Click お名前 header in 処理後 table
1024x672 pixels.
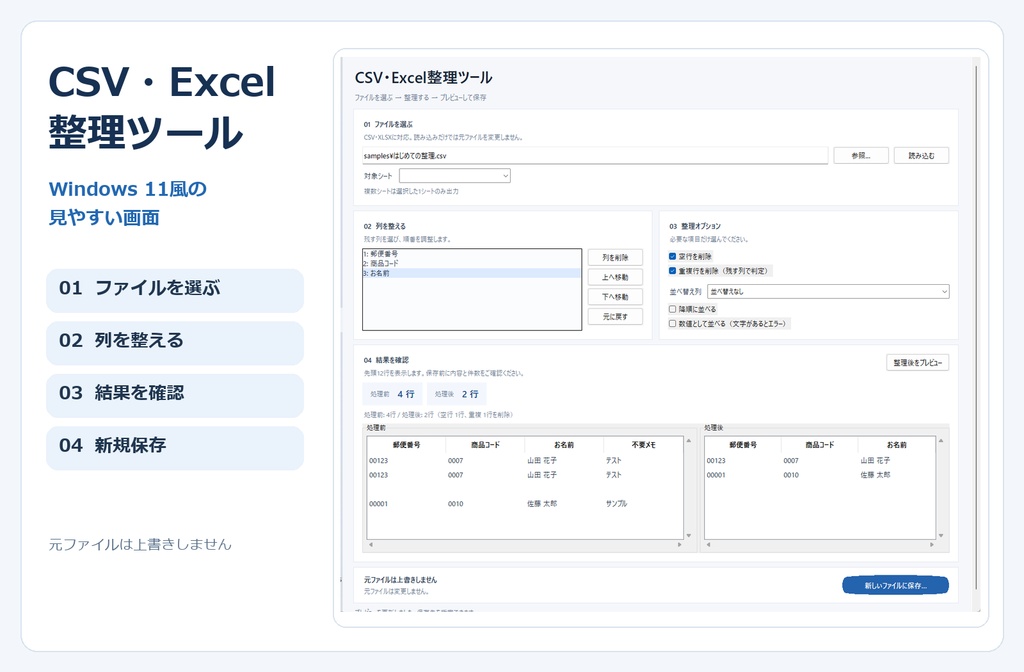tap(897, 445)
